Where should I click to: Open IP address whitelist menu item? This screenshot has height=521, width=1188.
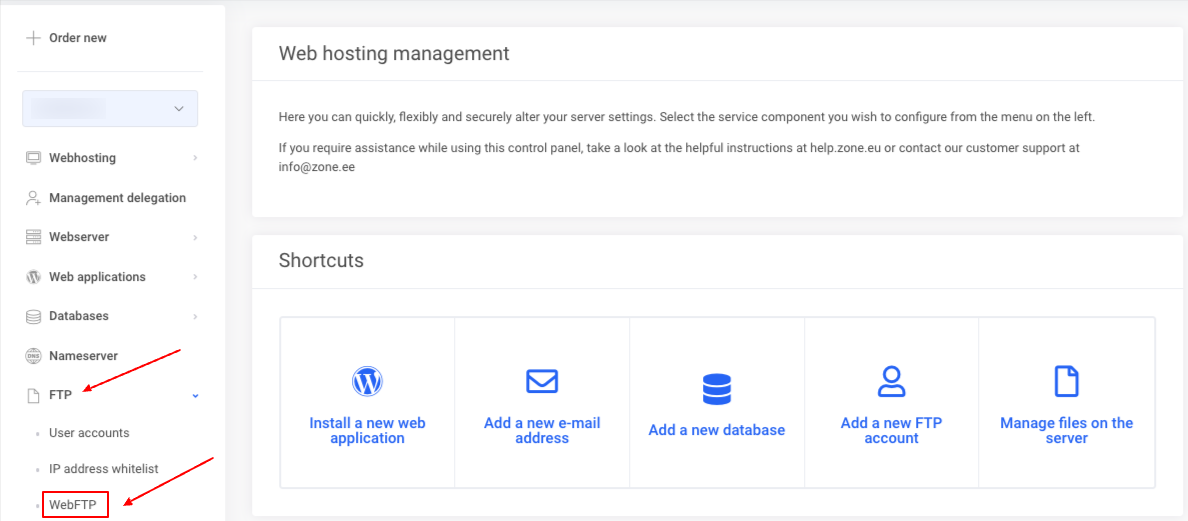pyautogui.click(x=103, y=469)
